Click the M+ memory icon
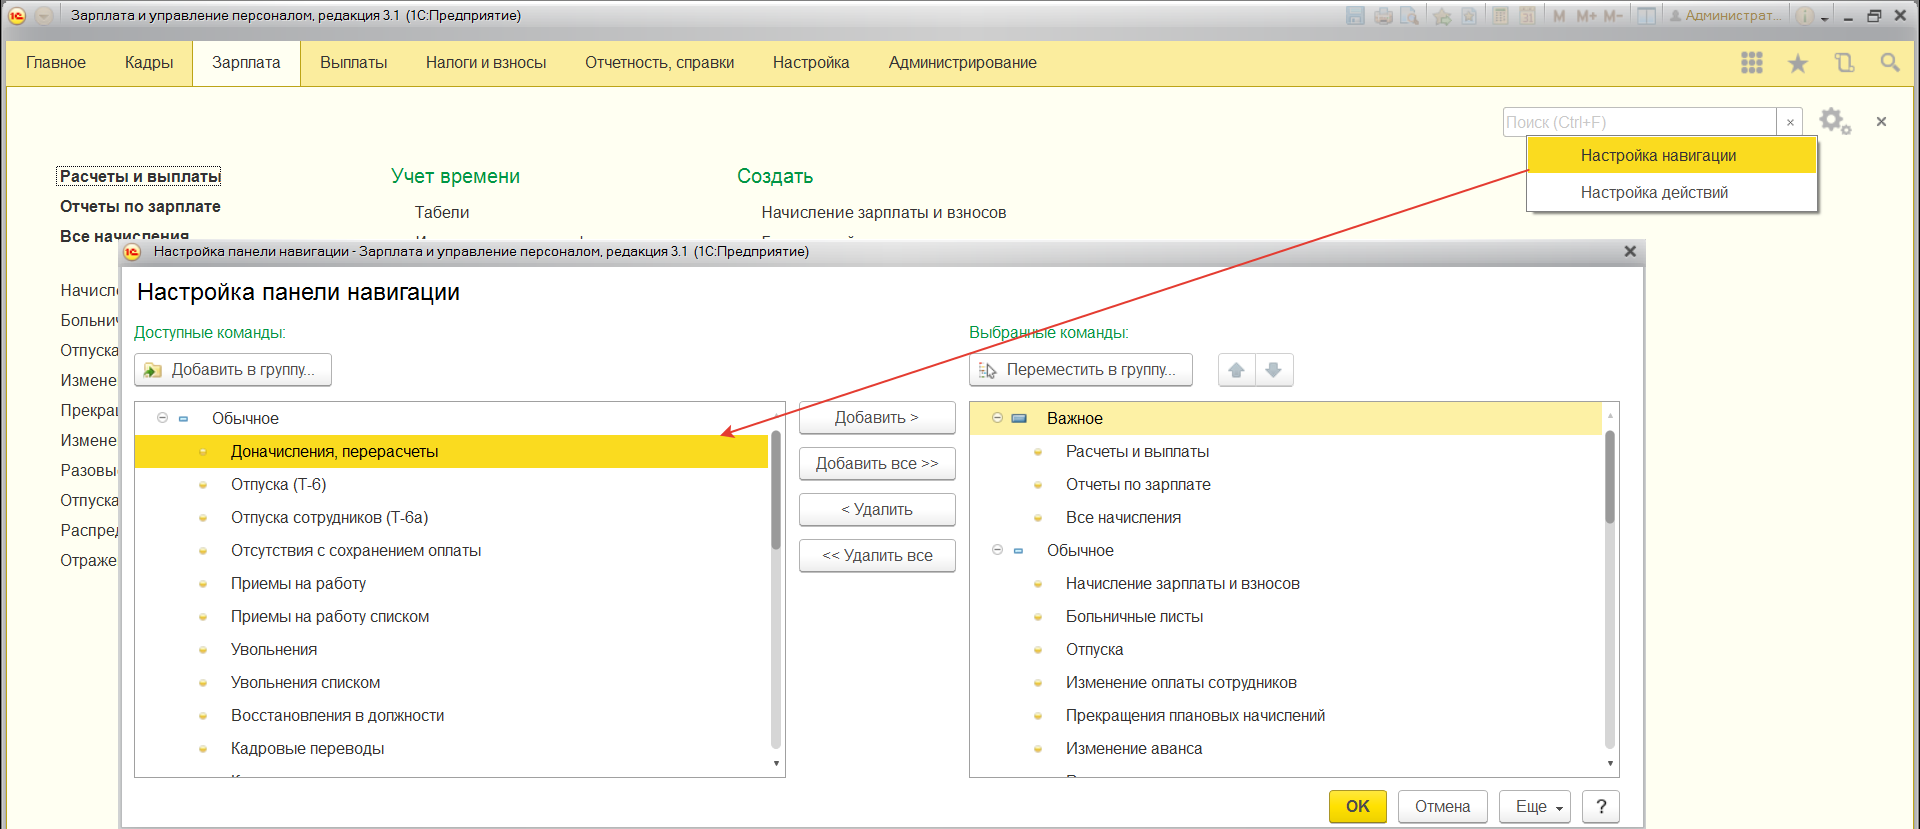Image resolution: width=1920 pixels, height=829 pixels. [1586, 16]
